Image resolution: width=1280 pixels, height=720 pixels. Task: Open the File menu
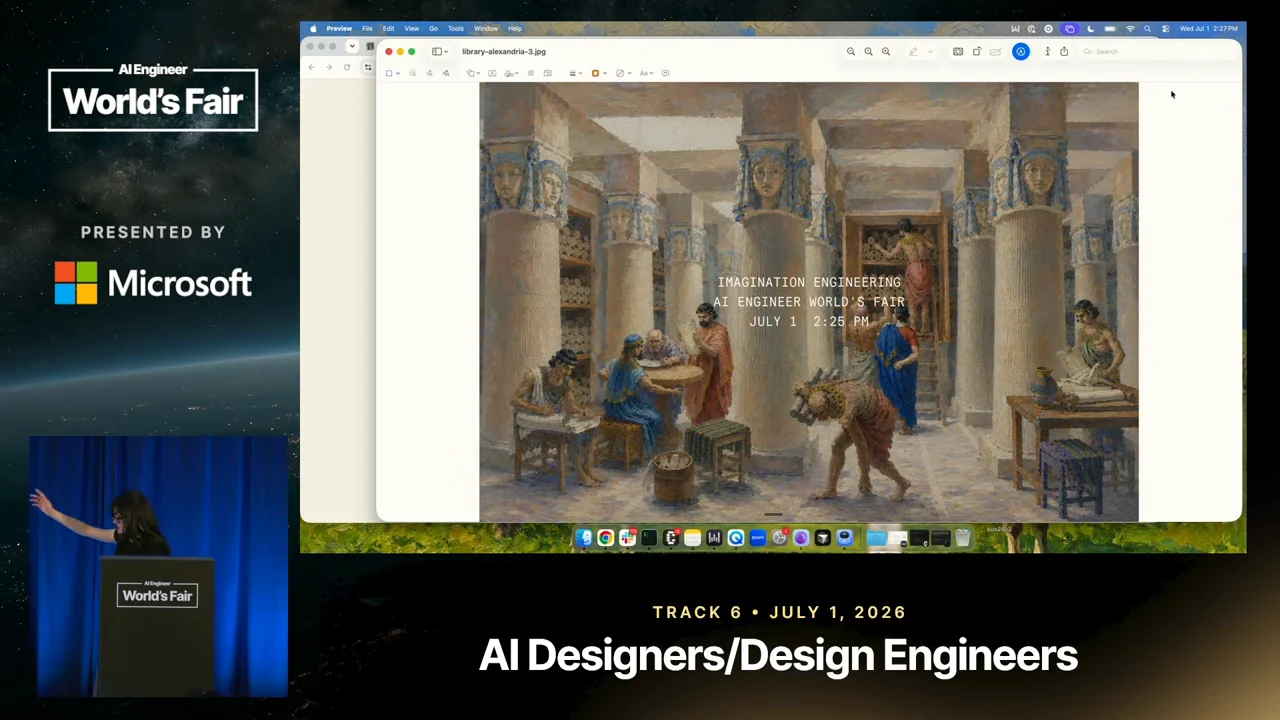pyautogui.click(x=367, y=28)
